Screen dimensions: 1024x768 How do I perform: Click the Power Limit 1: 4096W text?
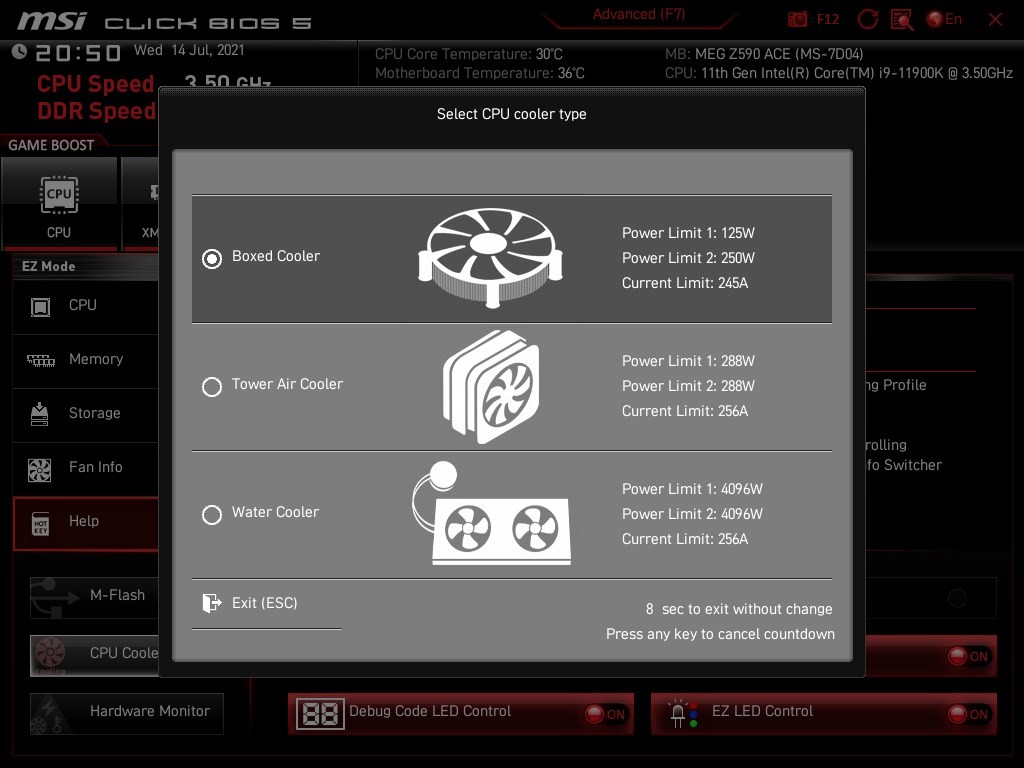coord(692,489)
